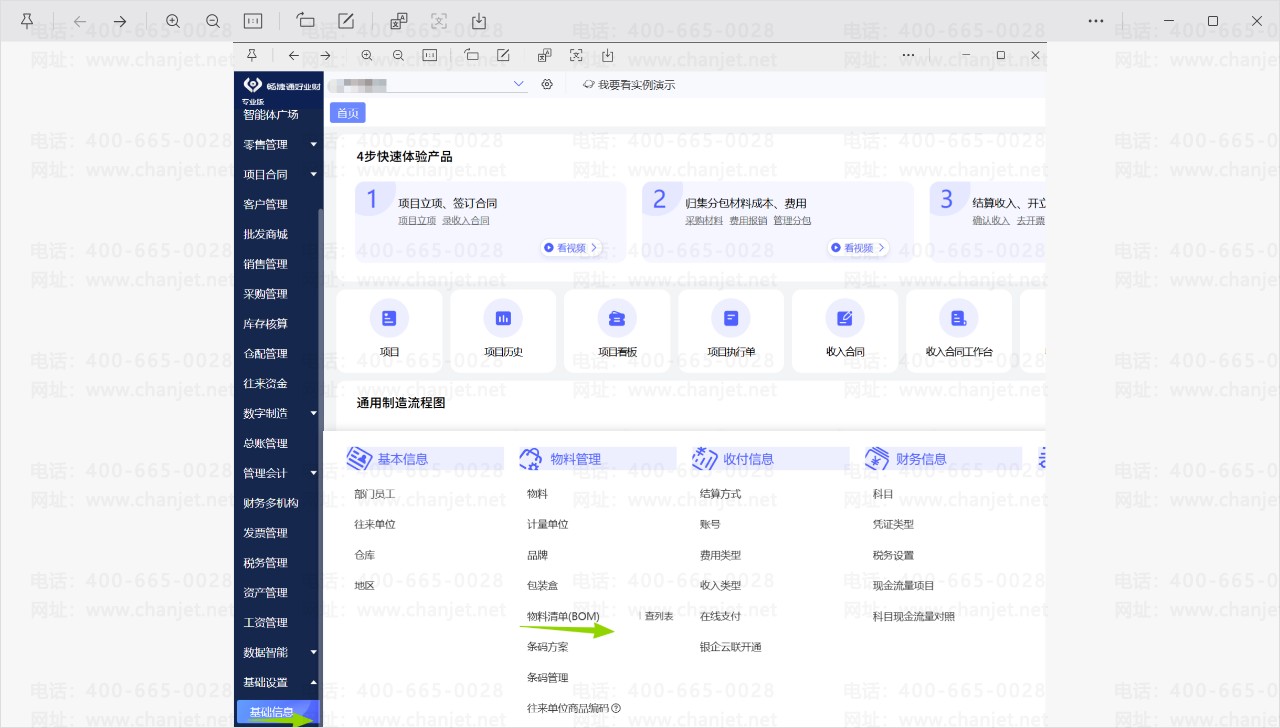Open outer viewer more options ellipsis
Image resolution: width=1280 pixels, height=728 pixels.
click(x=1096, y=21)
